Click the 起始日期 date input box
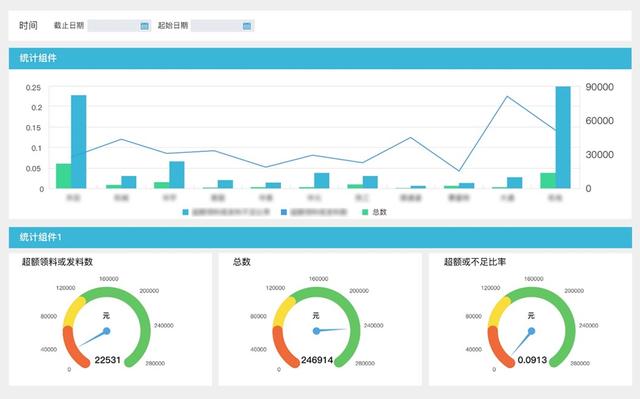 coord(222,26)
